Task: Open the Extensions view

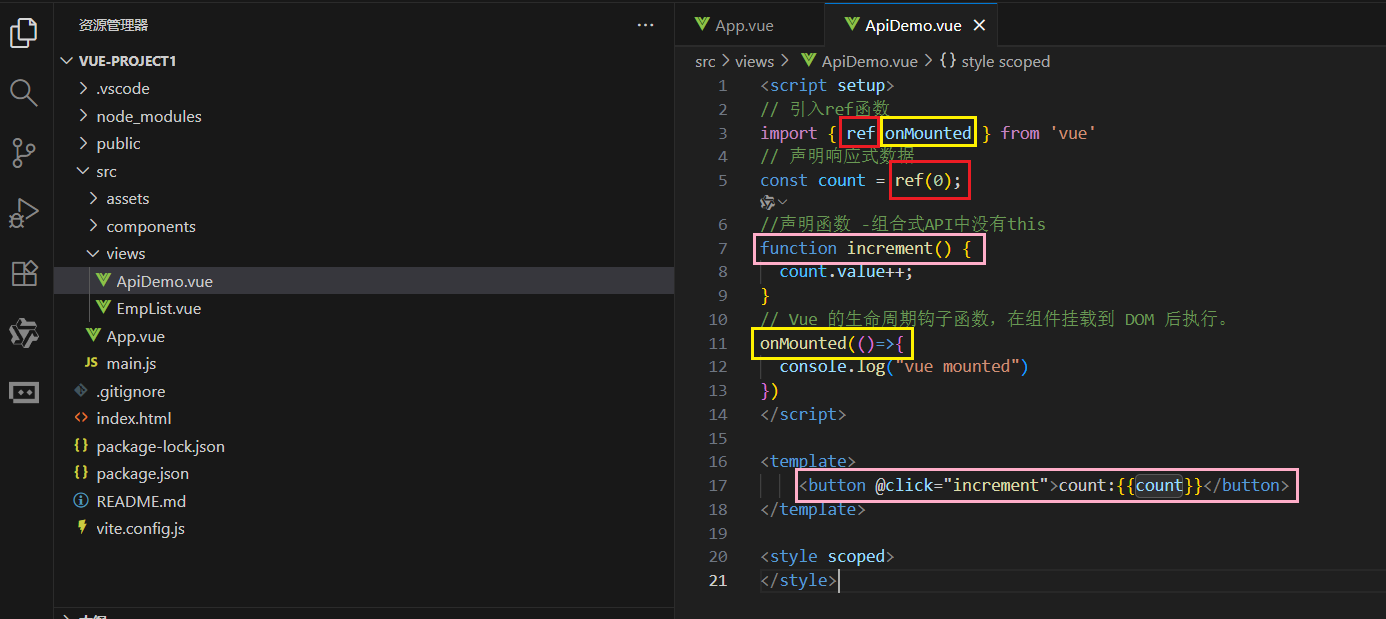Action: coord(23,273)
